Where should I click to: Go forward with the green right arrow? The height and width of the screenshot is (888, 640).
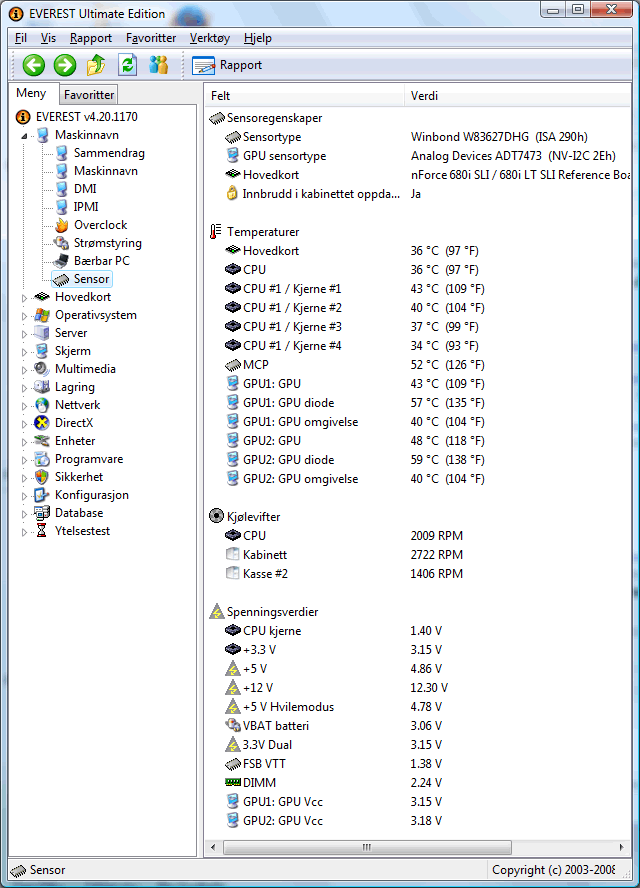65,65
